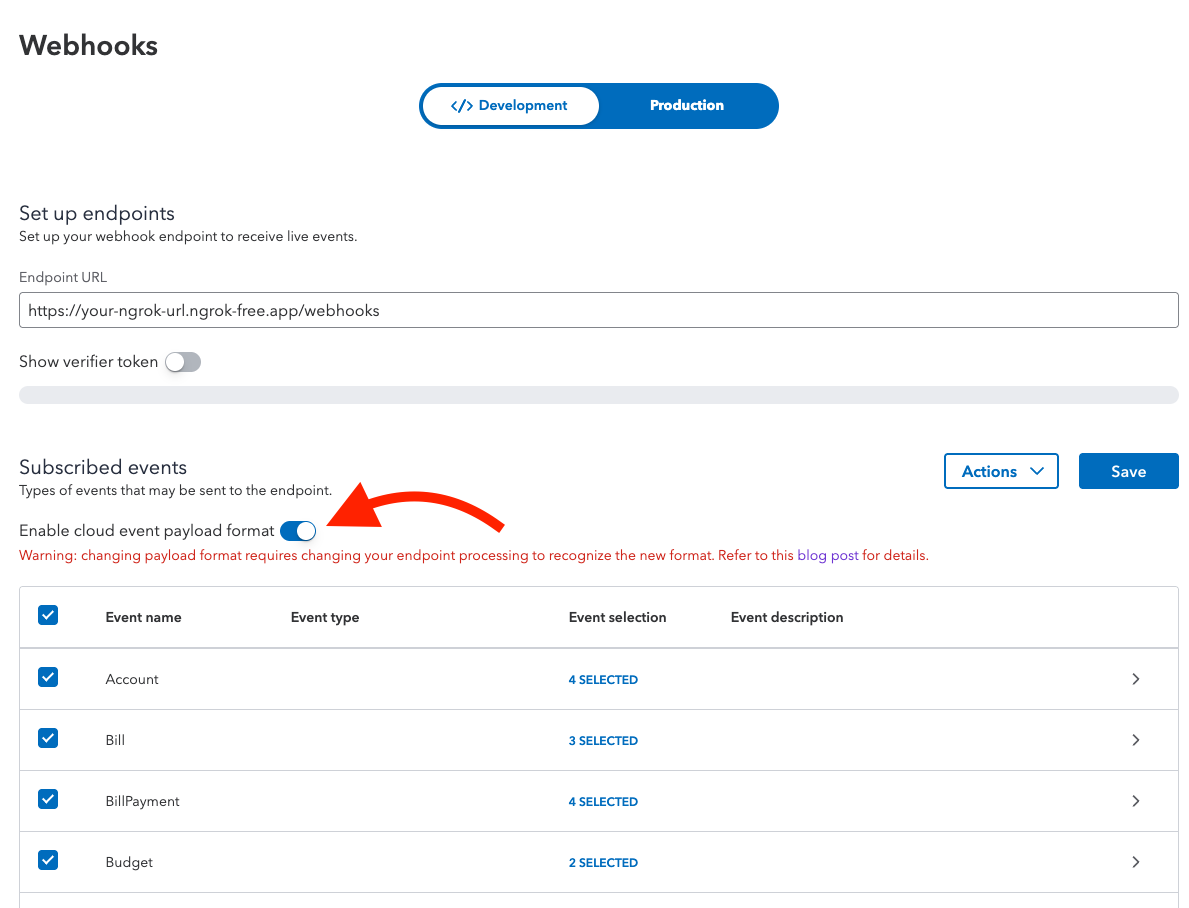Uncheck the Account event checkbox
Screen dimensions: 1189x908
coord(48,677)
